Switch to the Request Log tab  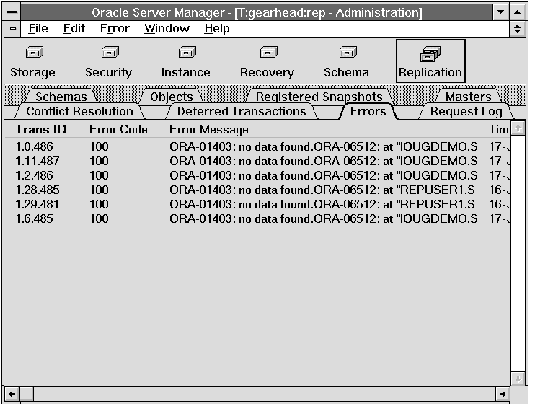[466, 111]
